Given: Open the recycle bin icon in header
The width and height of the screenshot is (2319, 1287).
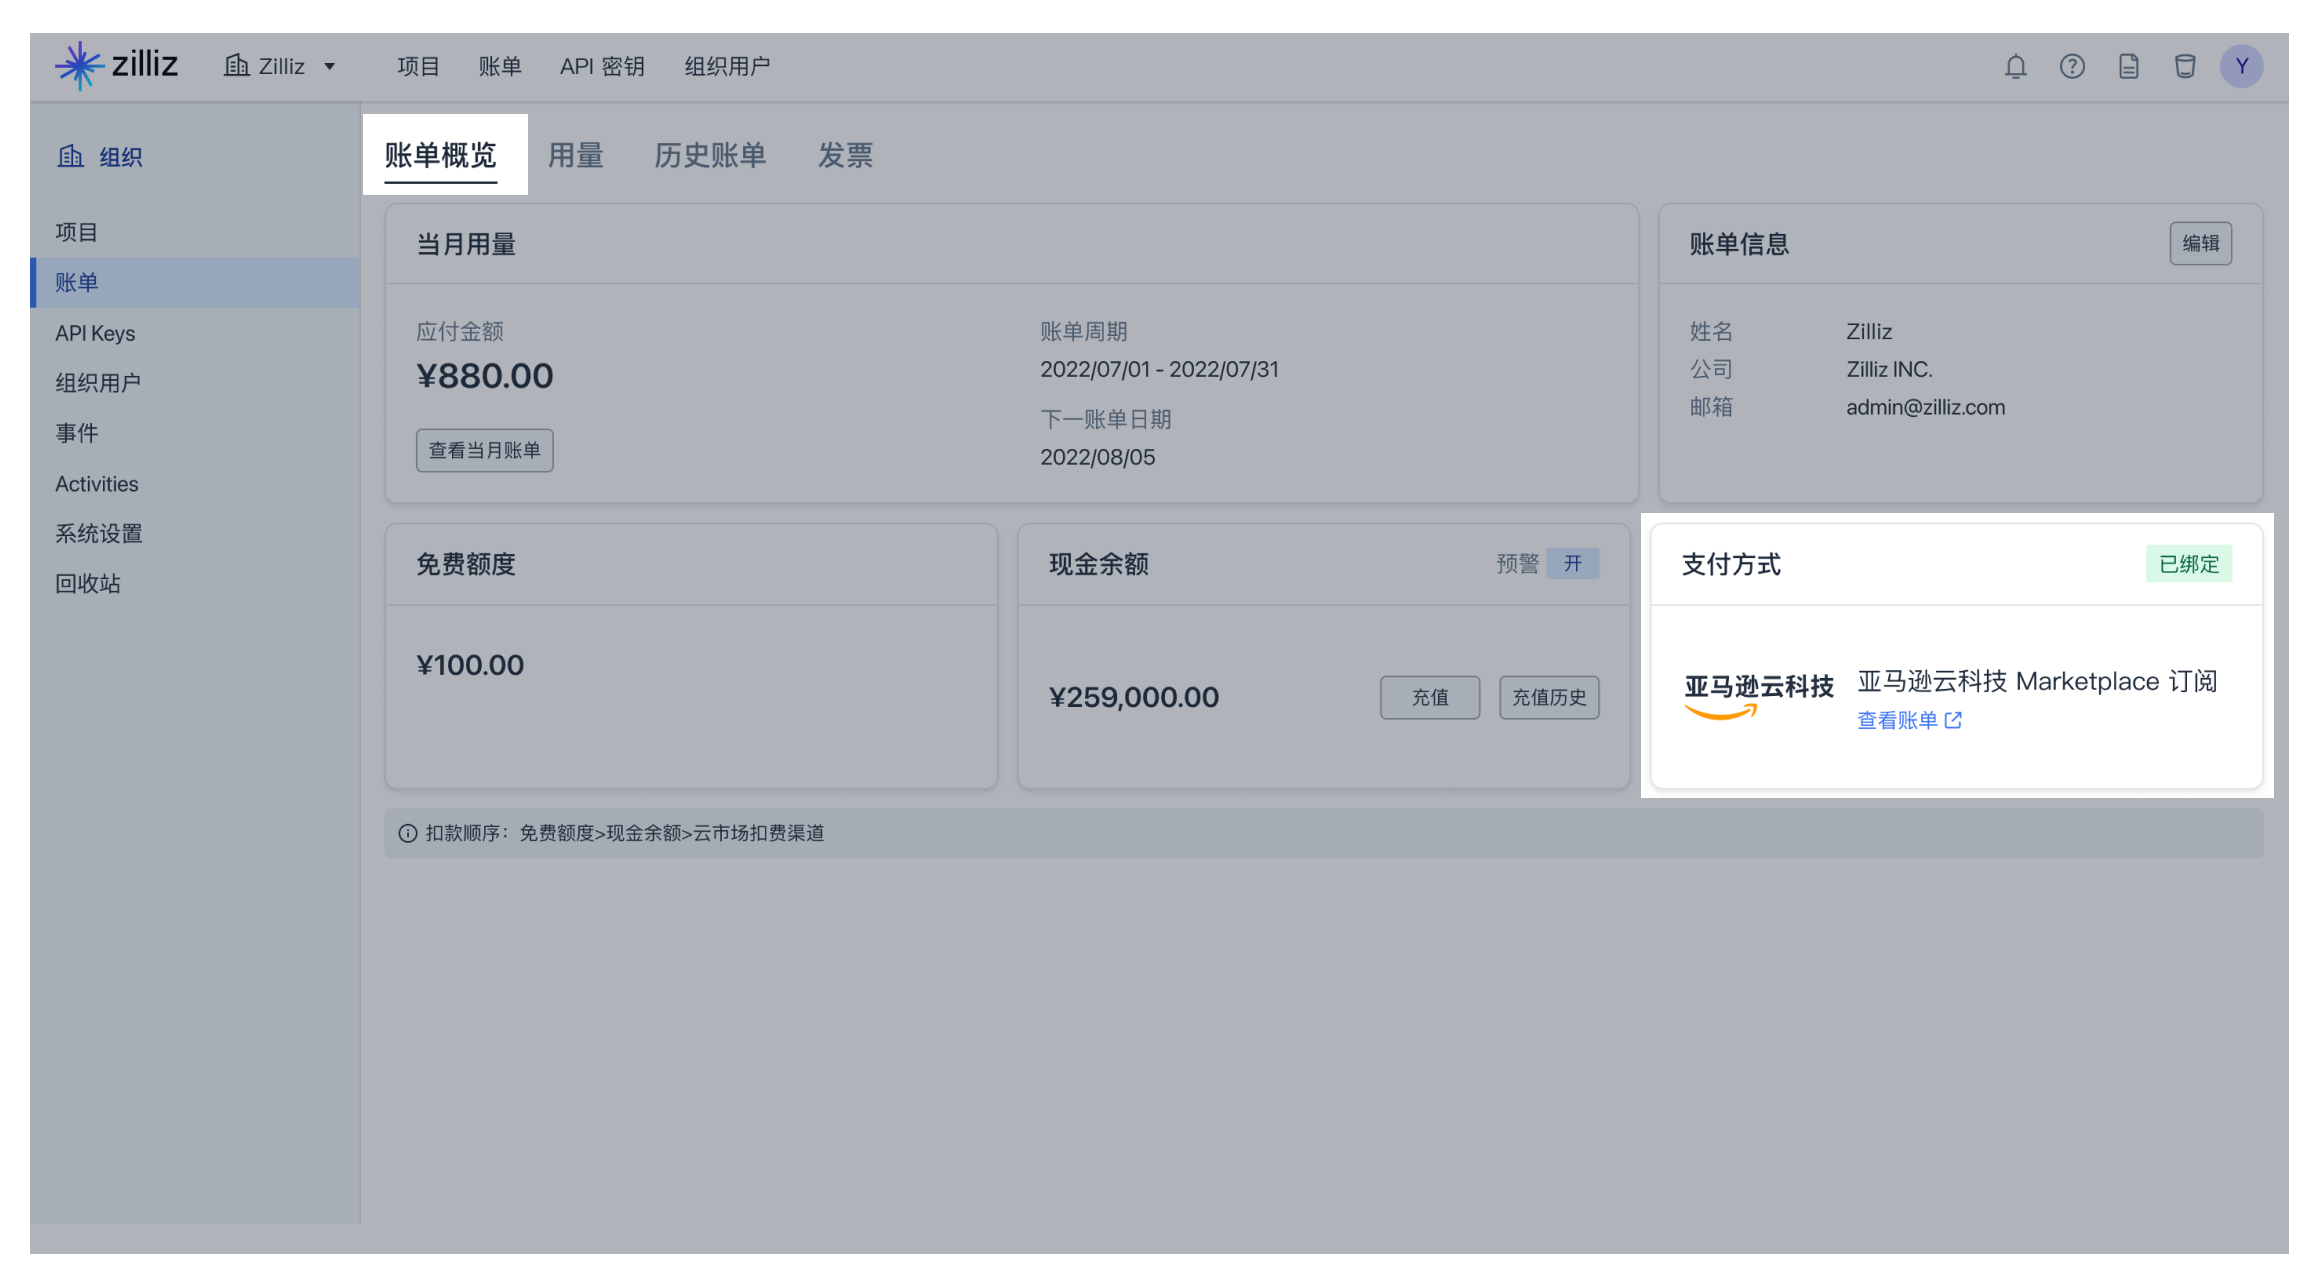Looking at the screenshot, I should click(x=2184, y=67).
